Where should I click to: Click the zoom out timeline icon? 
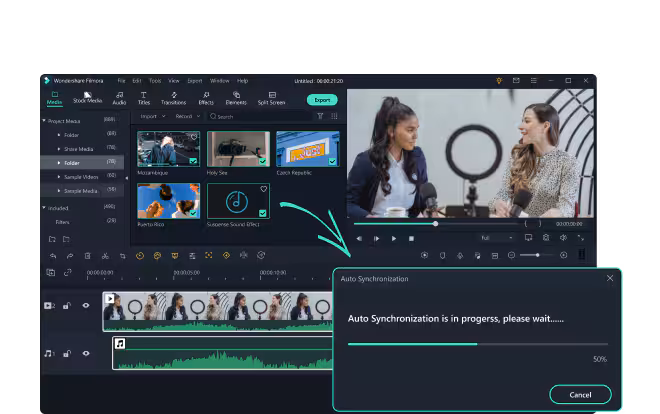point(511,255)
